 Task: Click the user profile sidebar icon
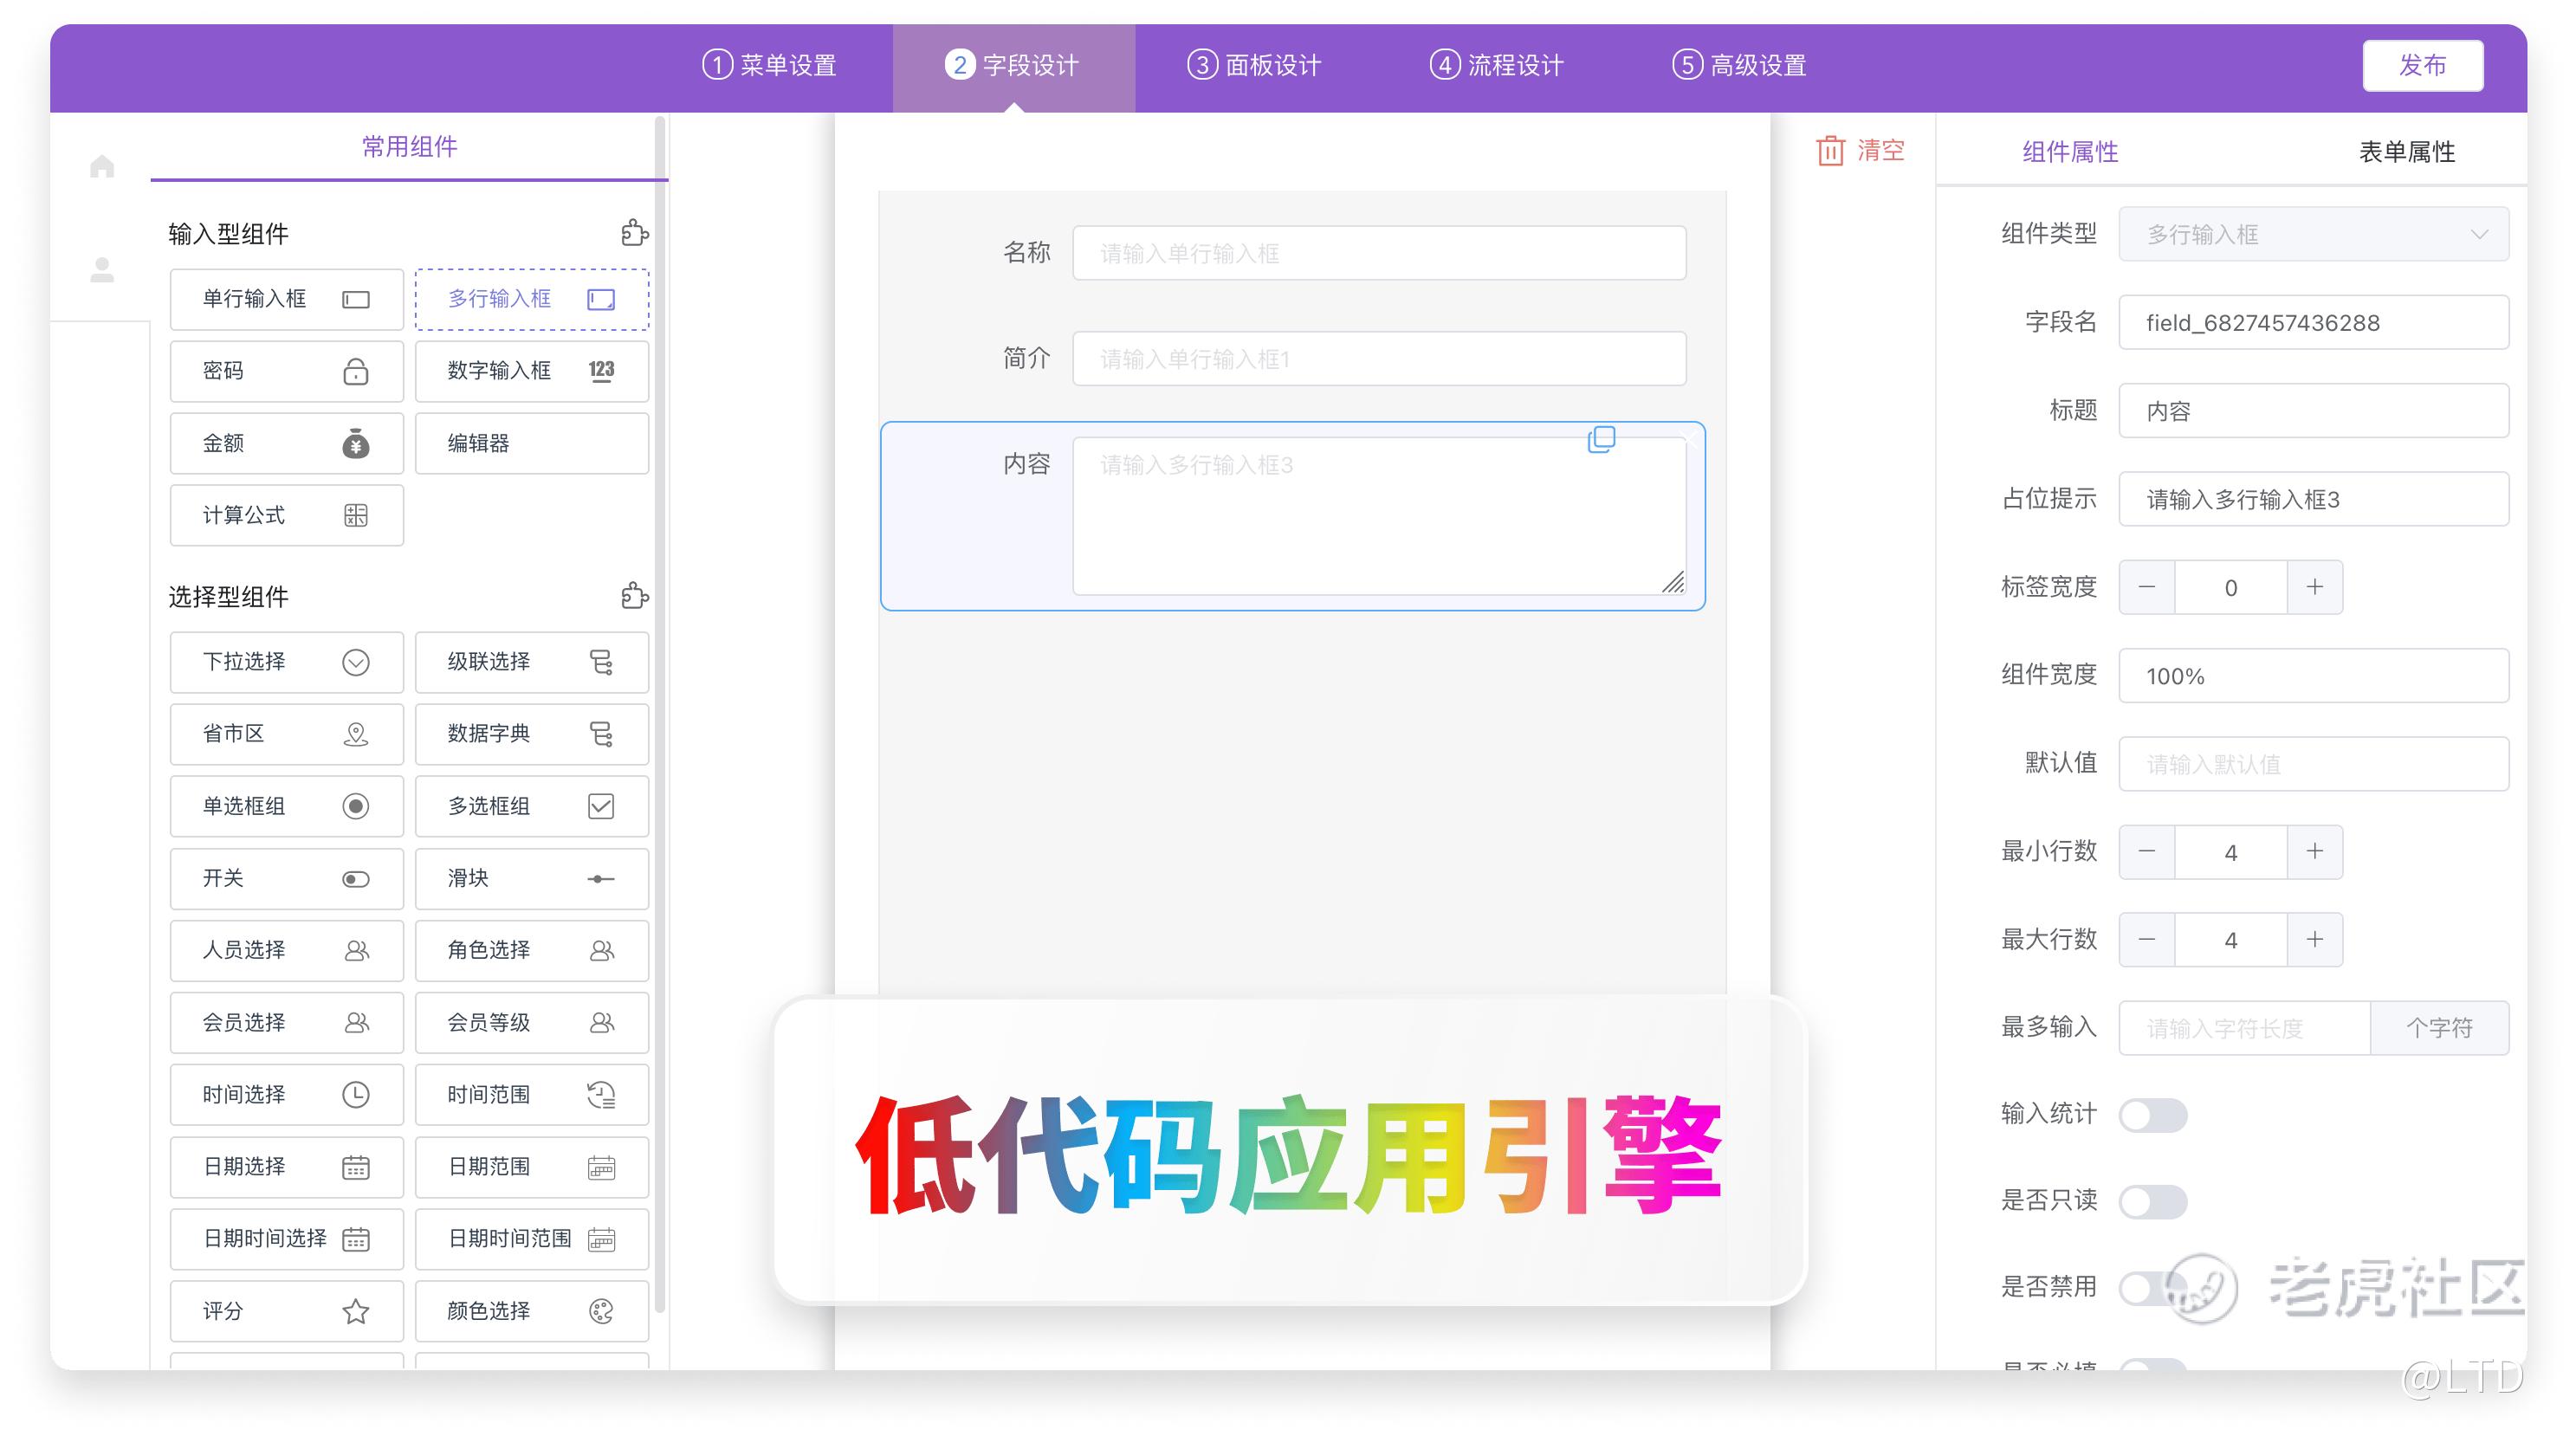point(102,270)
